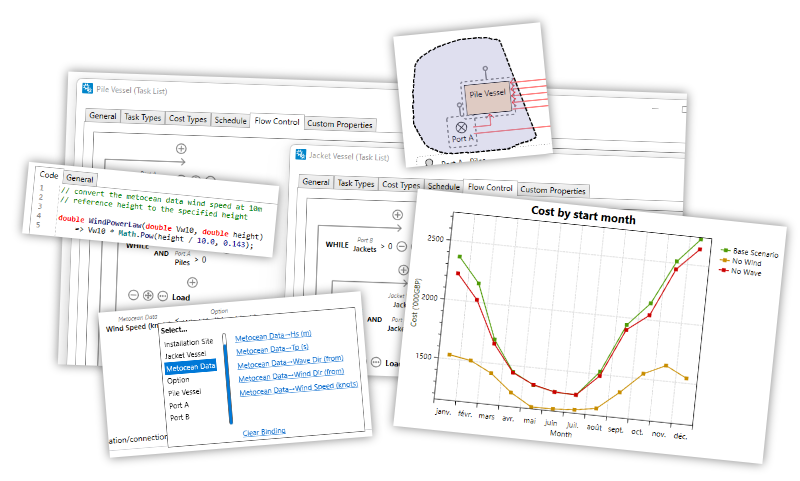Click the Metocean Data→Wind Speed (knots) link
The height and width of the screenshot is (481, 800).
pos(296,390)
